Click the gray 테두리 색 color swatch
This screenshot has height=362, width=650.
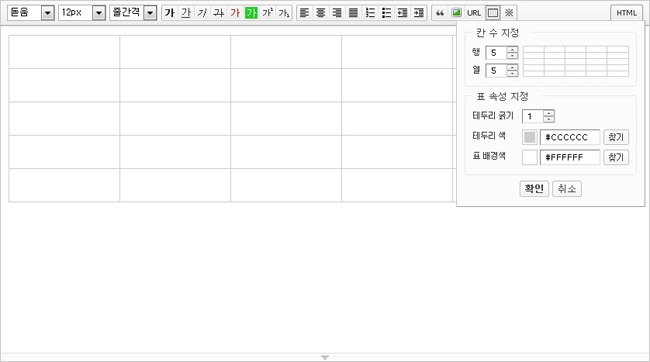pyautogui.click(x=529, y=137)
